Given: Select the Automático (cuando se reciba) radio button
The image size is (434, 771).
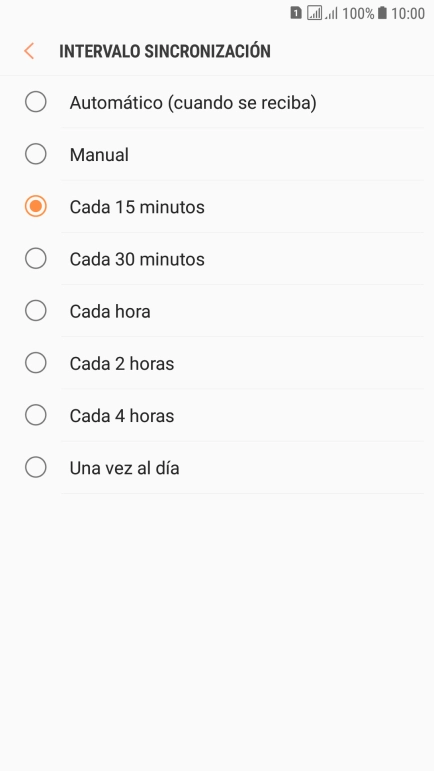Looking at the screenshot, I should [x=36, y=102].
